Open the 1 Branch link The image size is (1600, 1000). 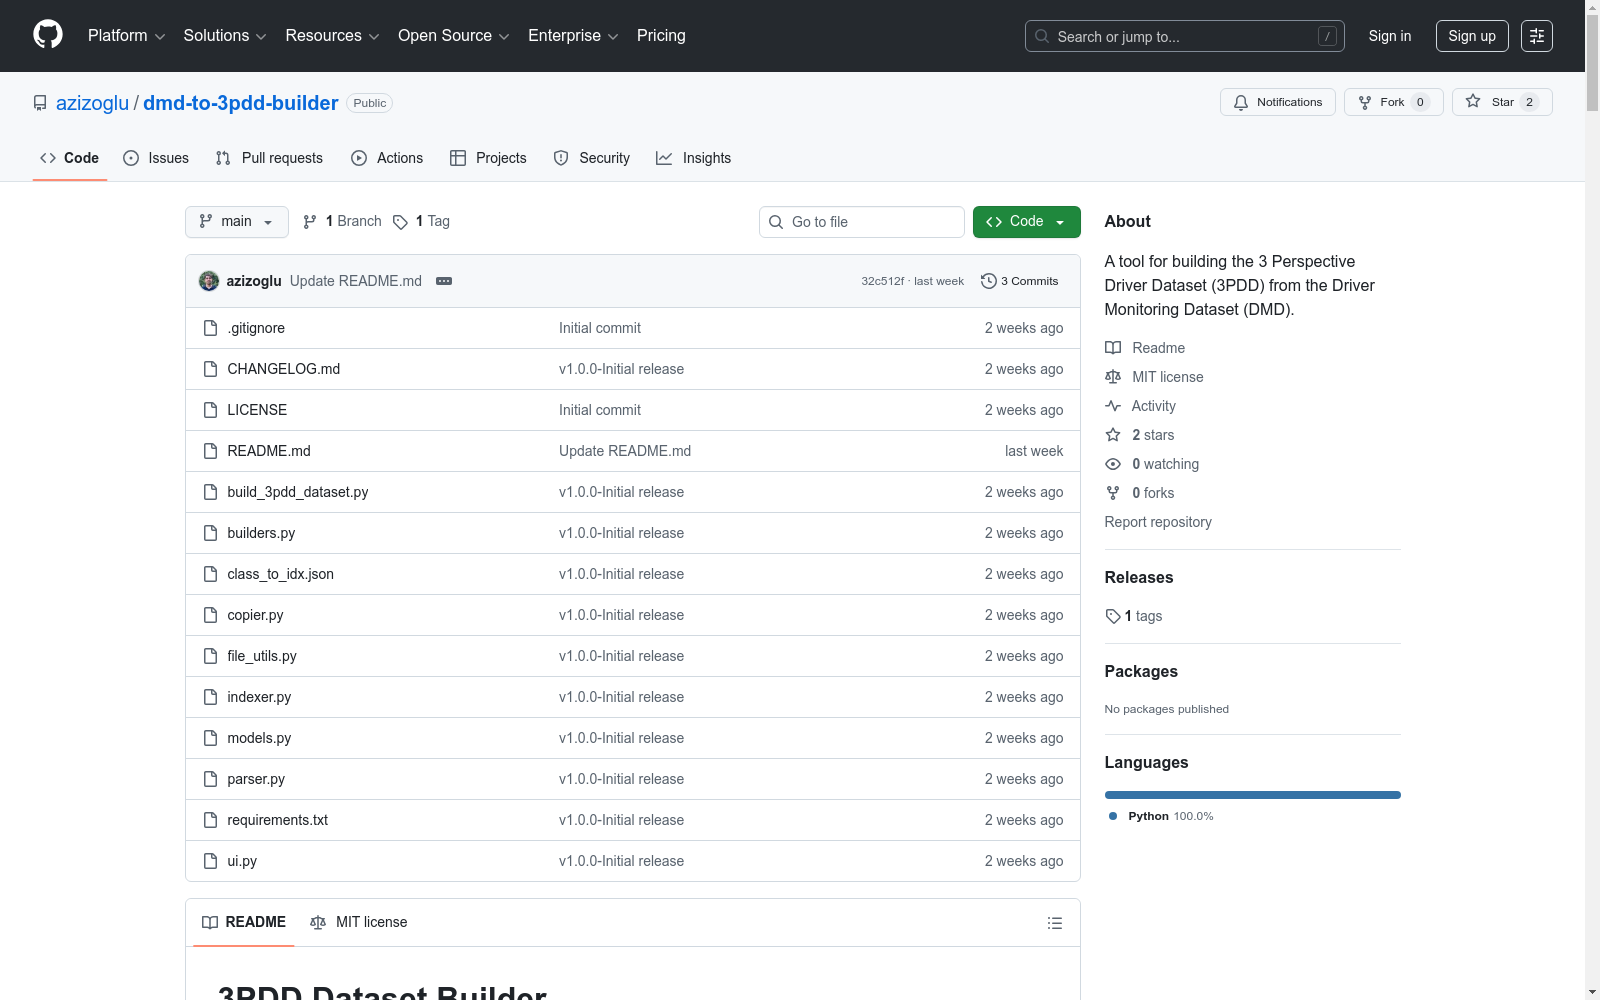point(342,222)
